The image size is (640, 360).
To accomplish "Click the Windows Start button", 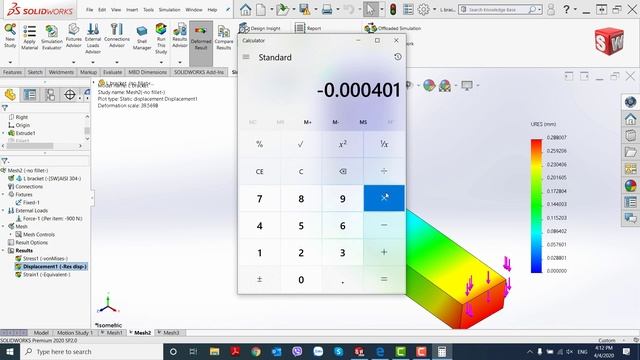I will coord(10,351).
